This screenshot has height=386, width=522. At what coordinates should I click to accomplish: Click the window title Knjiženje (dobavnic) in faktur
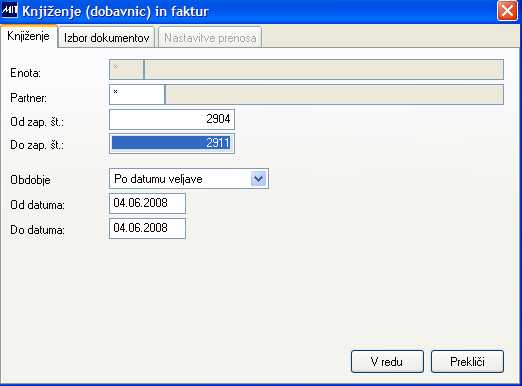click(x=115, y=11)
